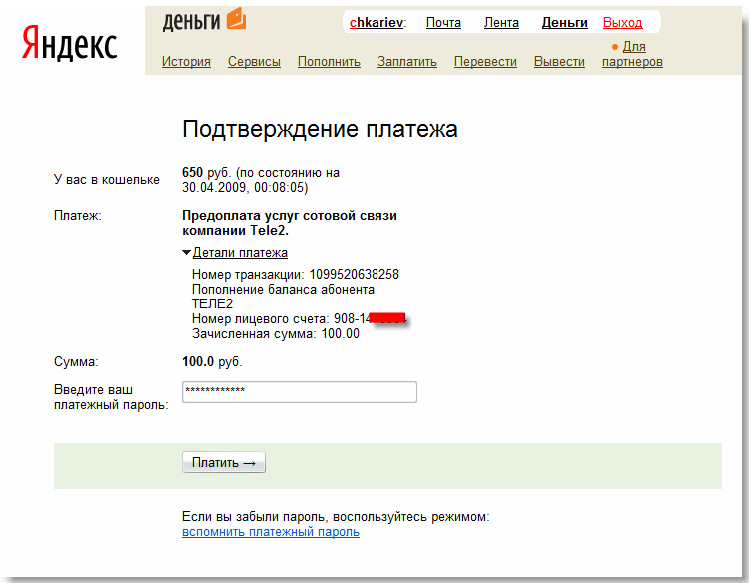
Task: Click the Детали платежа link
Action: [x=240, y=252]
